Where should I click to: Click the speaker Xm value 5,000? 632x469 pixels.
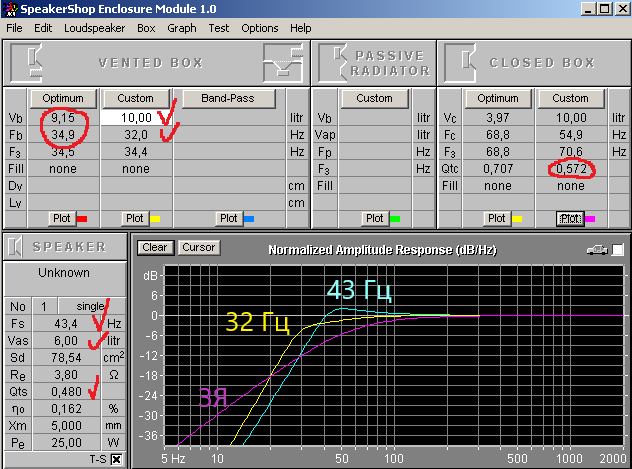click(x=66, y=425)
